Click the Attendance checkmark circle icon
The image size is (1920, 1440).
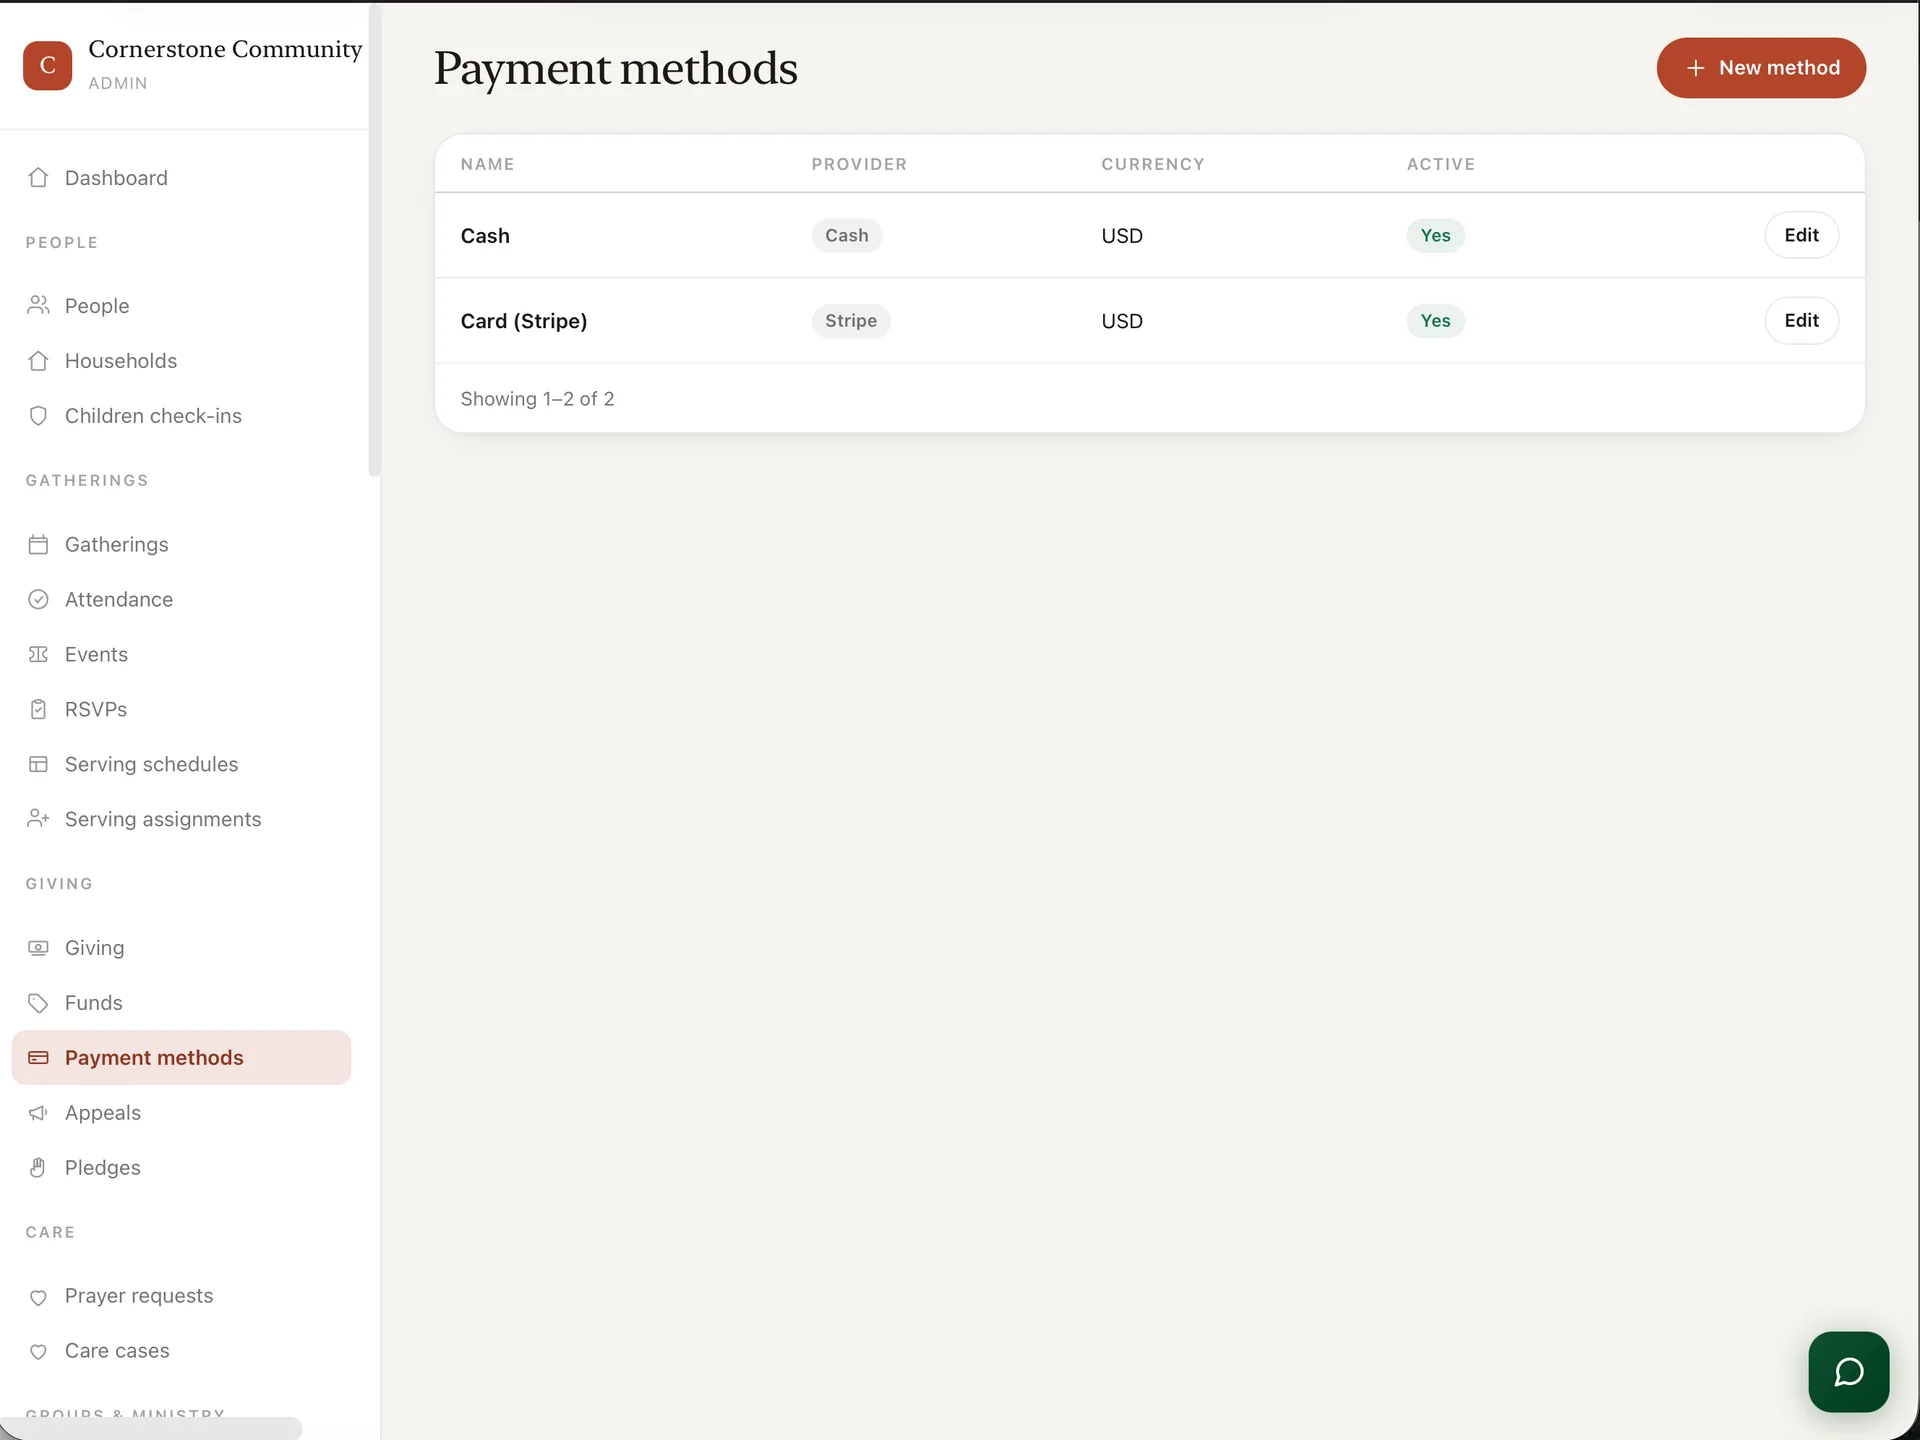(38, 599)
